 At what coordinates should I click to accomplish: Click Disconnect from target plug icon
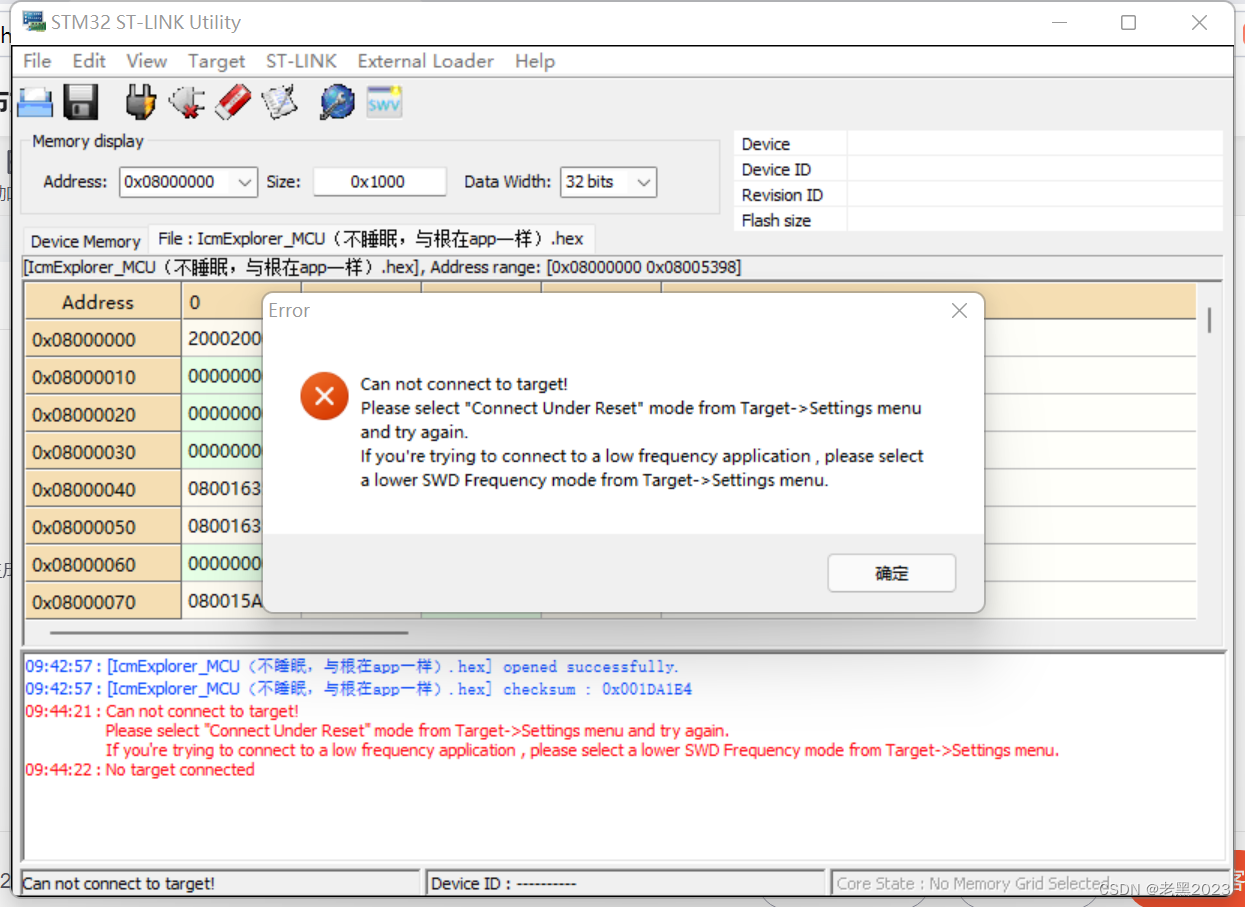(187, 102)
